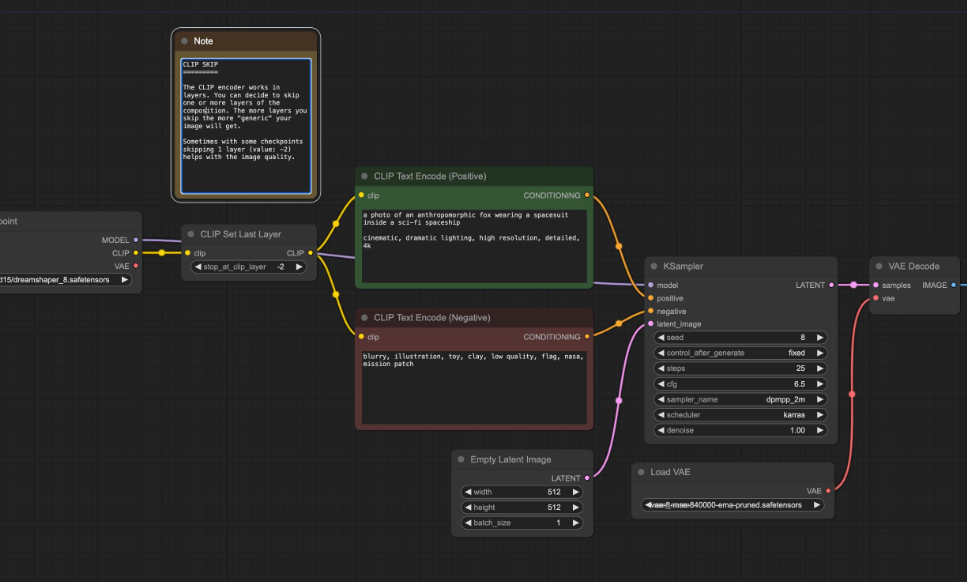967x582 pixels.
Task: Click CONDITIONING output port on Positive encode node
Action: pyautogui.click(x=586, y=195)
